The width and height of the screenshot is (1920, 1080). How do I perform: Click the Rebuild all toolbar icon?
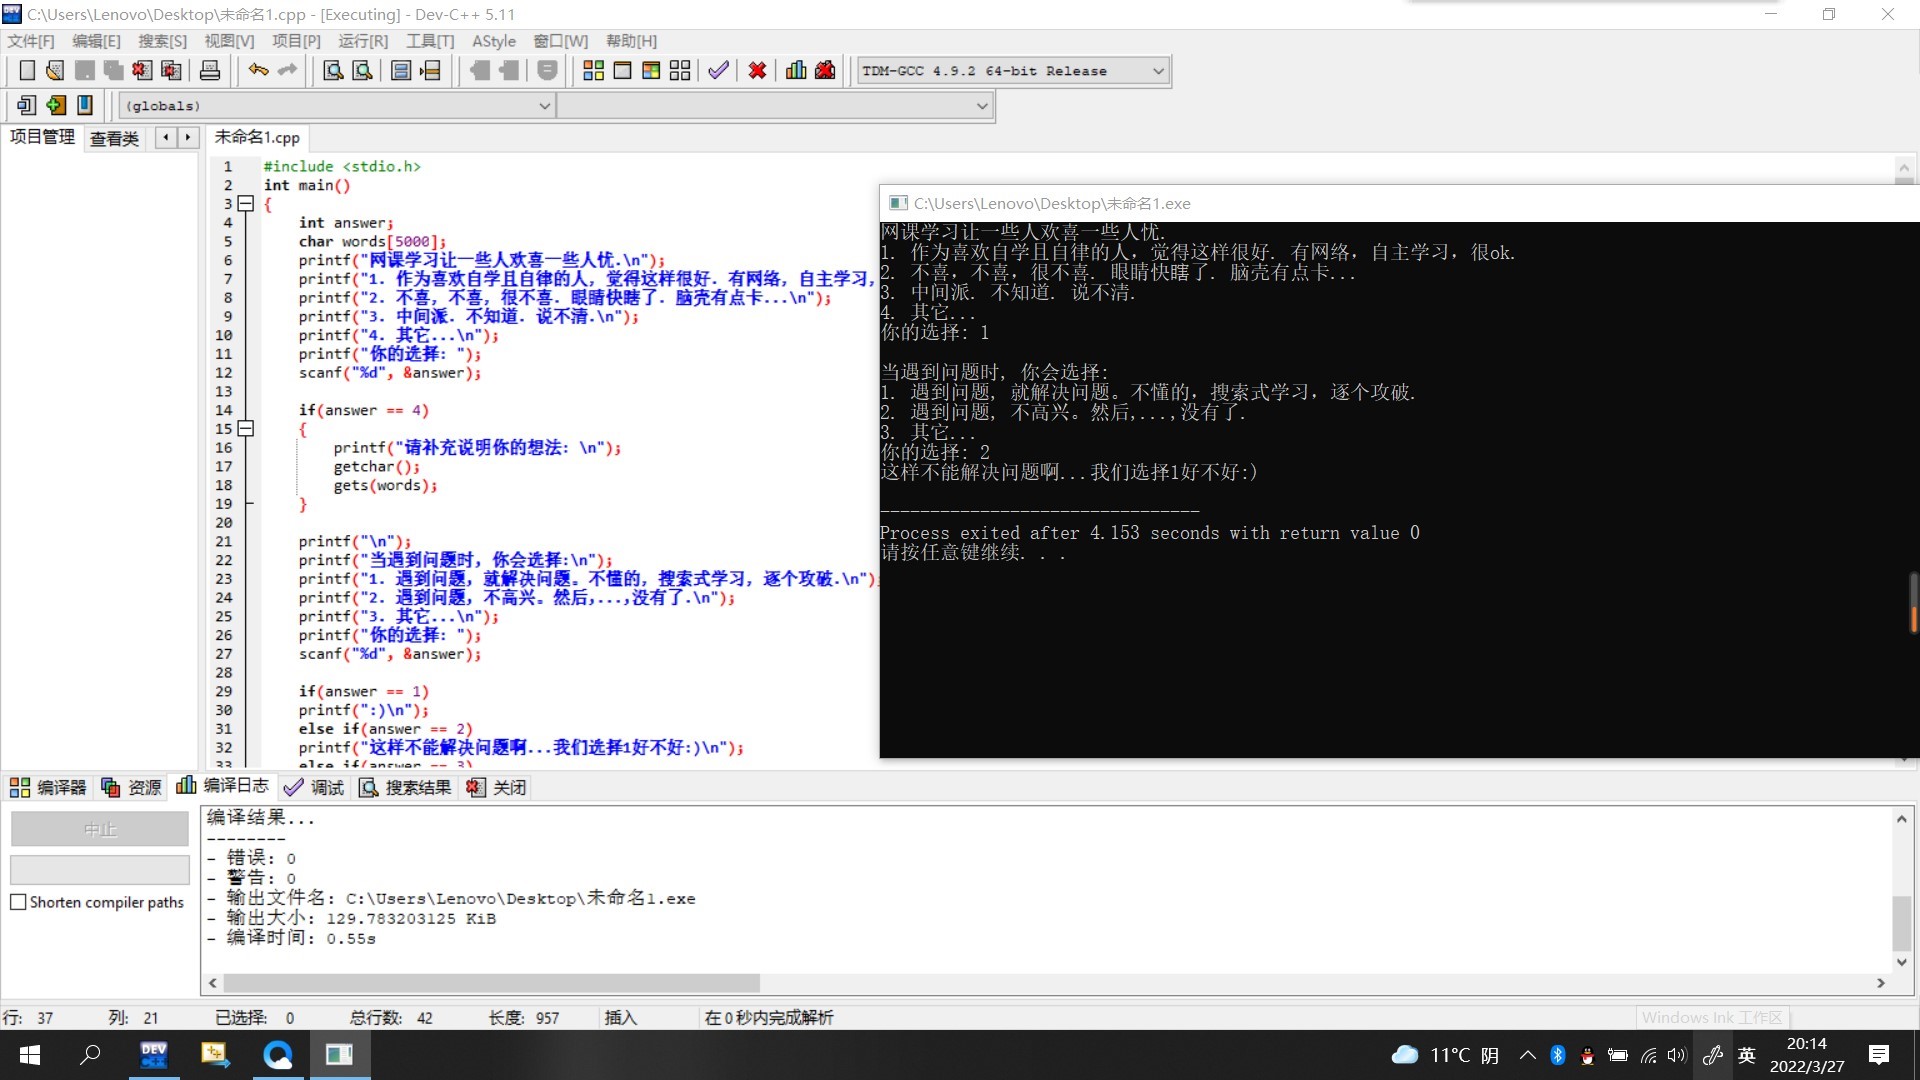680,71
